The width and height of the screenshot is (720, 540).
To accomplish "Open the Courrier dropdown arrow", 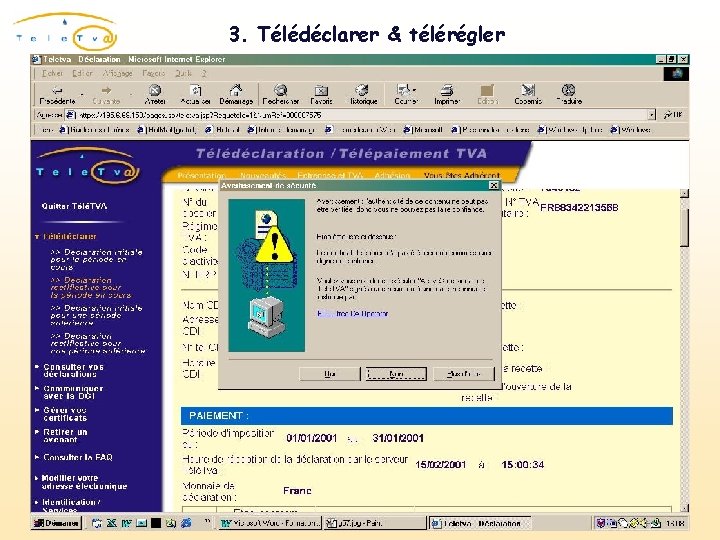I will (x=414, y=90).
